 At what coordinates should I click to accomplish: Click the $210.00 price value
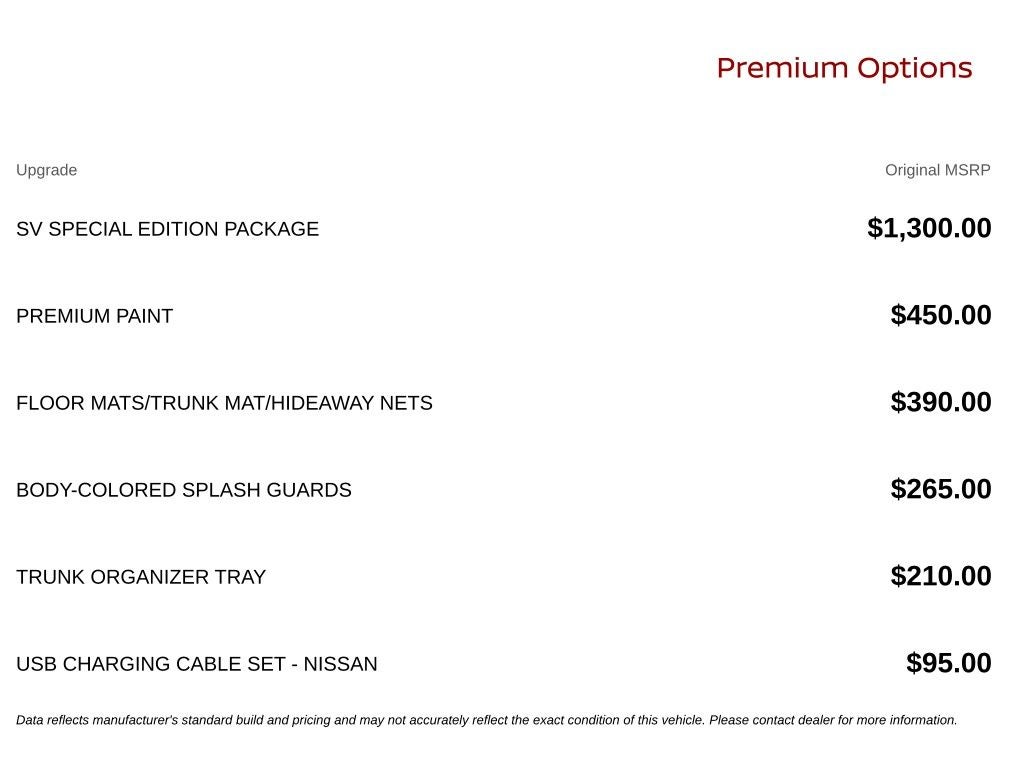point(941,575)
